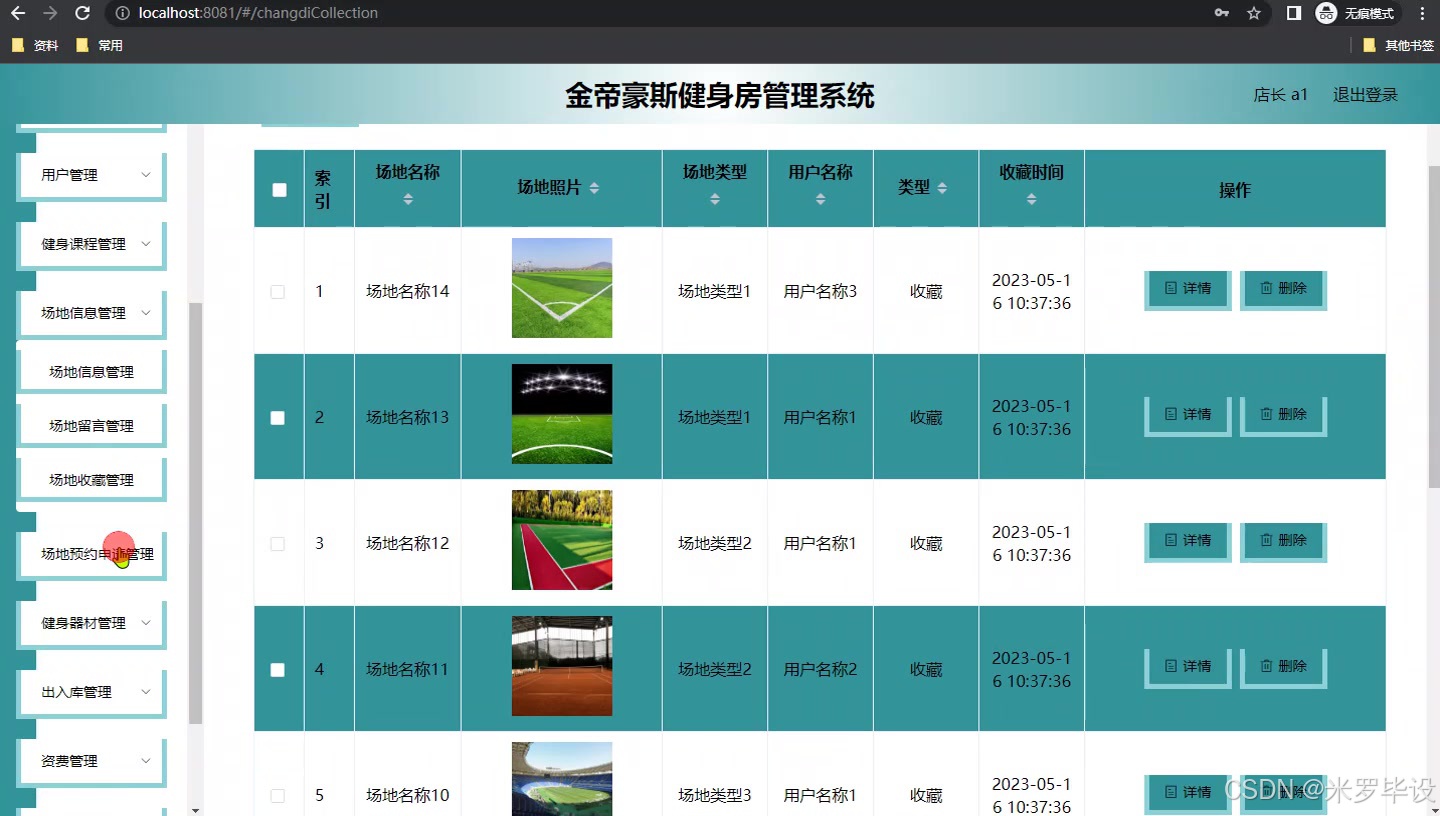Viewport: 1440px width, 816px height.
Task: Click the 用户名称3 cell
Action: [x=820, y=292]
